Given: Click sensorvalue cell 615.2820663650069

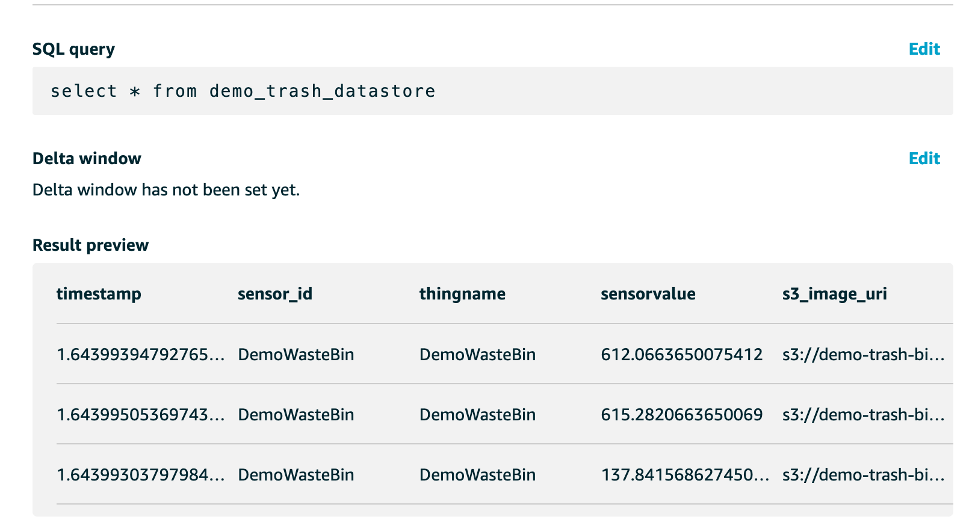Looking at the screenshot, I should 681,414.
